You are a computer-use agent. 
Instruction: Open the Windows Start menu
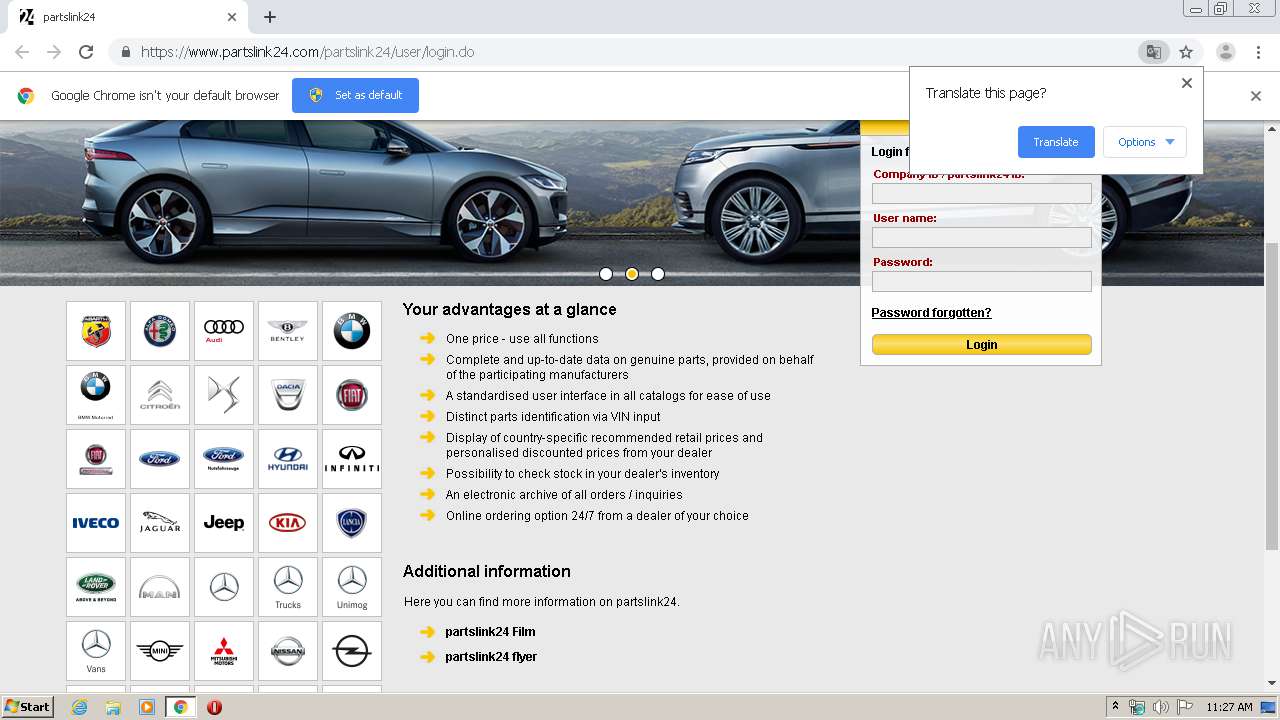coord(28,707)
